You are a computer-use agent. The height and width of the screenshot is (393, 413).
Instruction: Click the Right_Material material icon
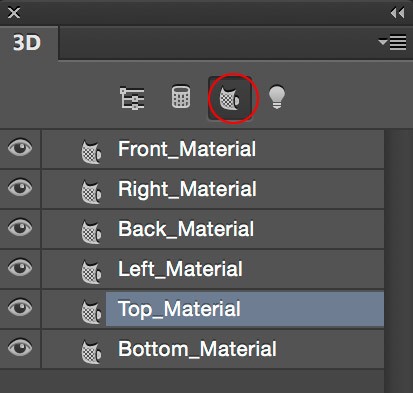tap(91, 192)
